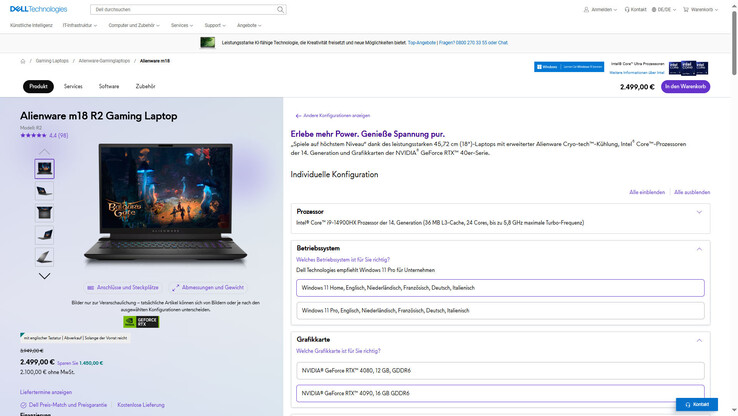Screen dimensions: 738x416
Task: Click the Windows 11 promo banner
Action: pos(569,67)
